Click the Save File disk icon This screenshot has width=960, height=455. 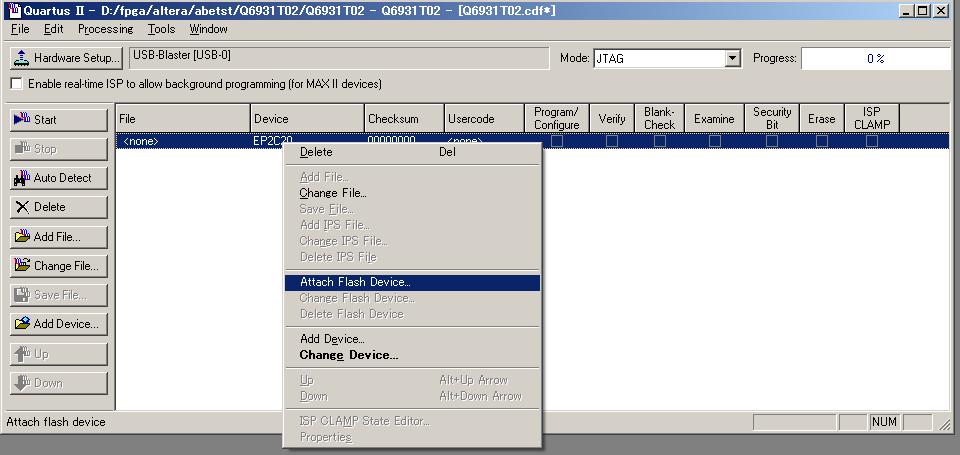(22, 295)
